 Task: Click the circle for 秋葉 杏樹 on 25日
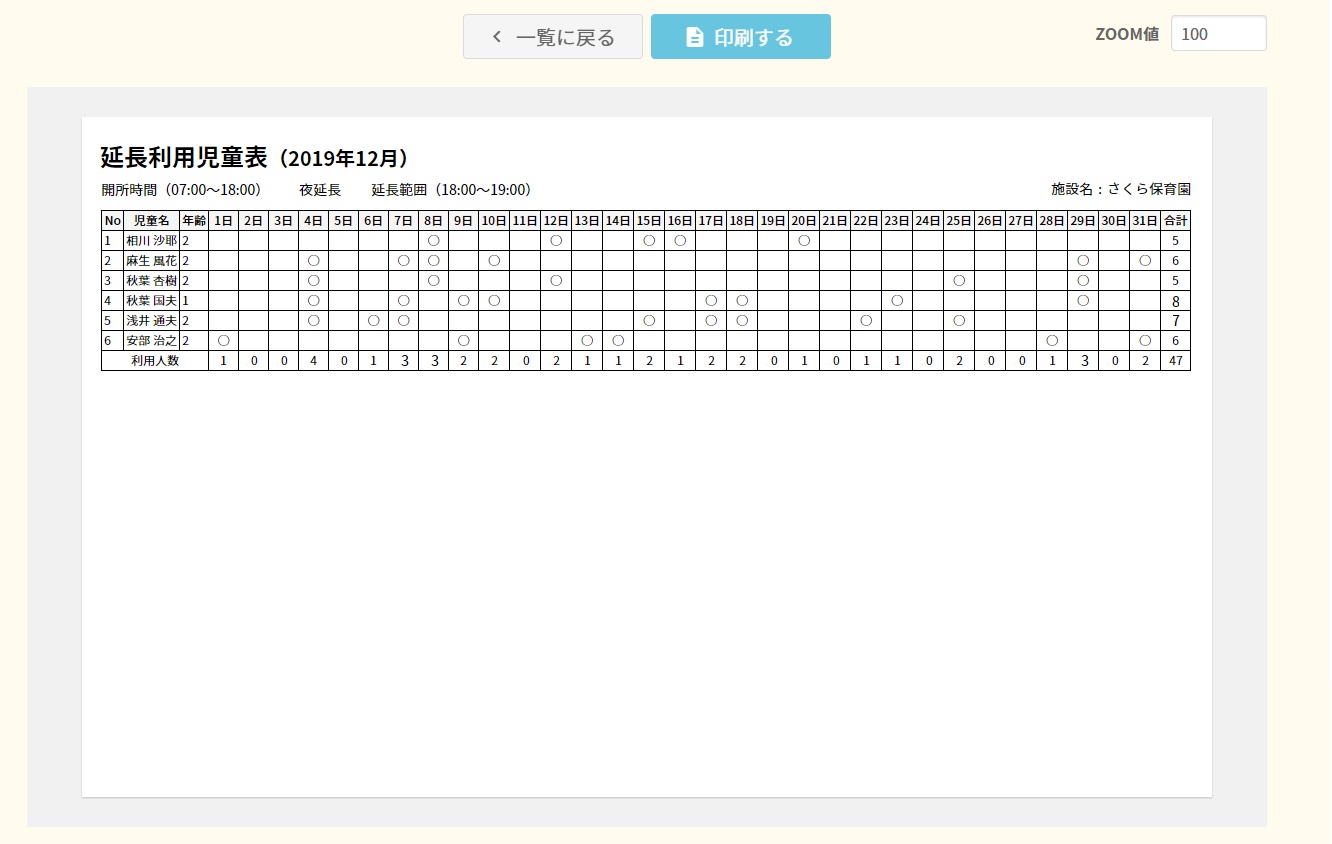(959, 281)
